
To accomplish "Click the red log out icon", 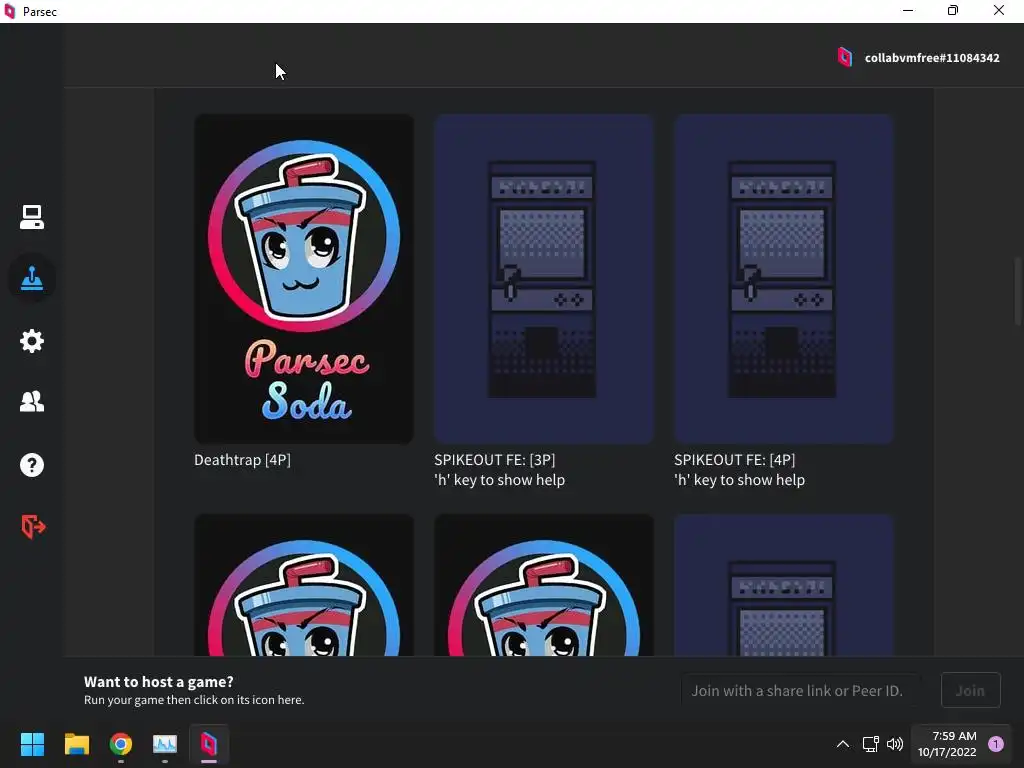I will (33, 526).
